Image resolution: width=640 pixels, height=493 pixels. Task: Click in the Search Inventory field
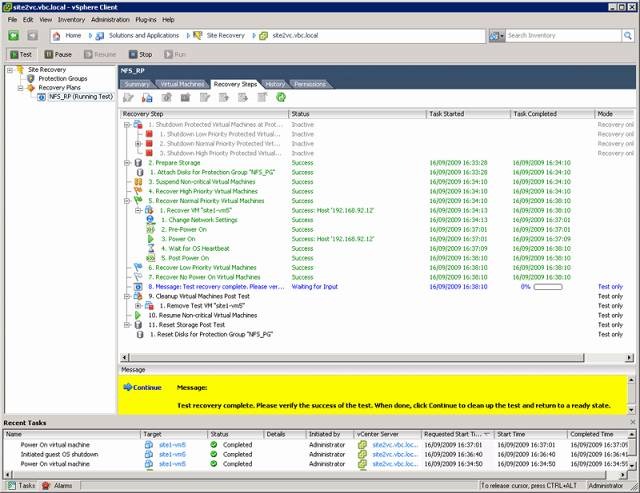tap(563, 36)
